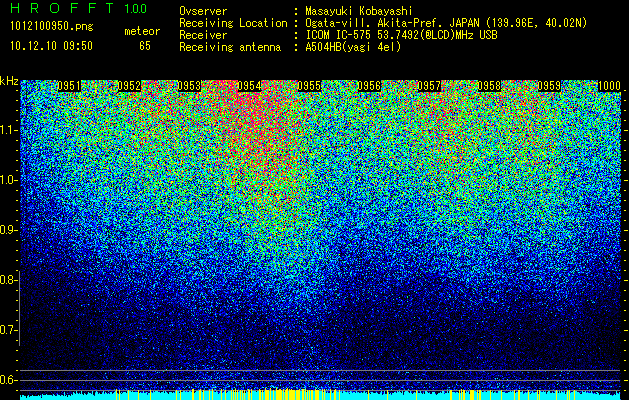Click the 1000 time marker

coord(609,86)
